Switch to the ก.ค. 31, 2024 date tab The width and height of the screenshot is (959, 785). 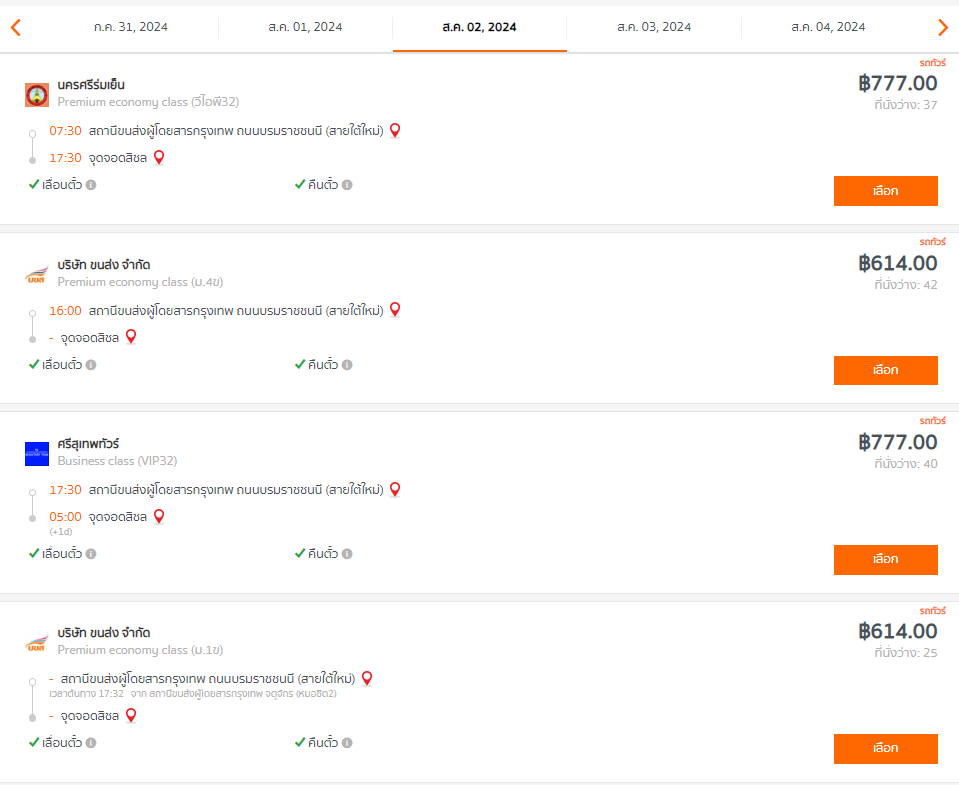131,27
